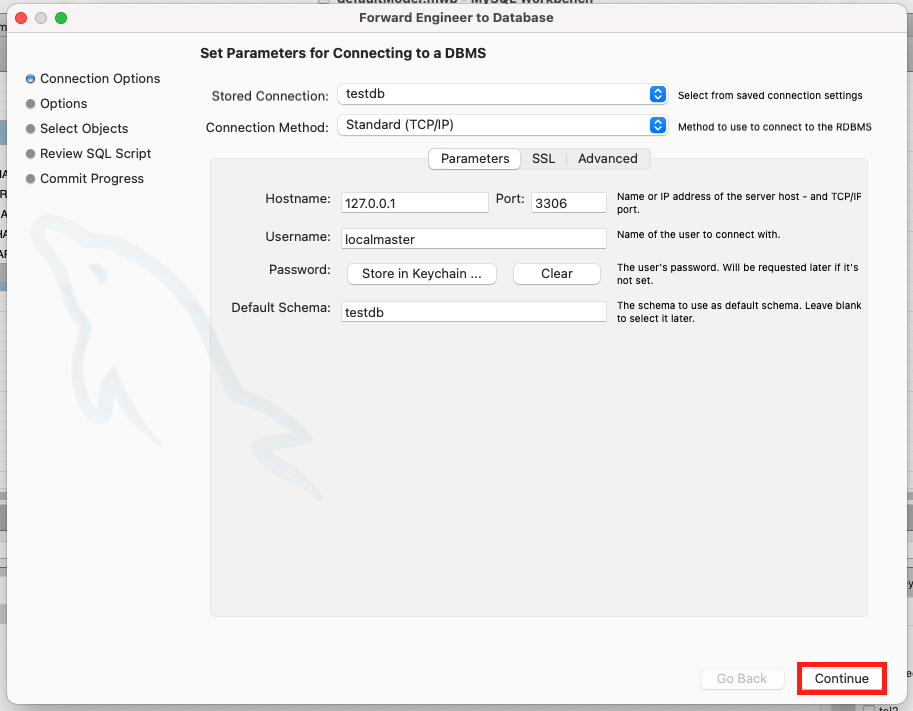
Task: Click the green zoom window button
Action: click(x=61, y=18)
